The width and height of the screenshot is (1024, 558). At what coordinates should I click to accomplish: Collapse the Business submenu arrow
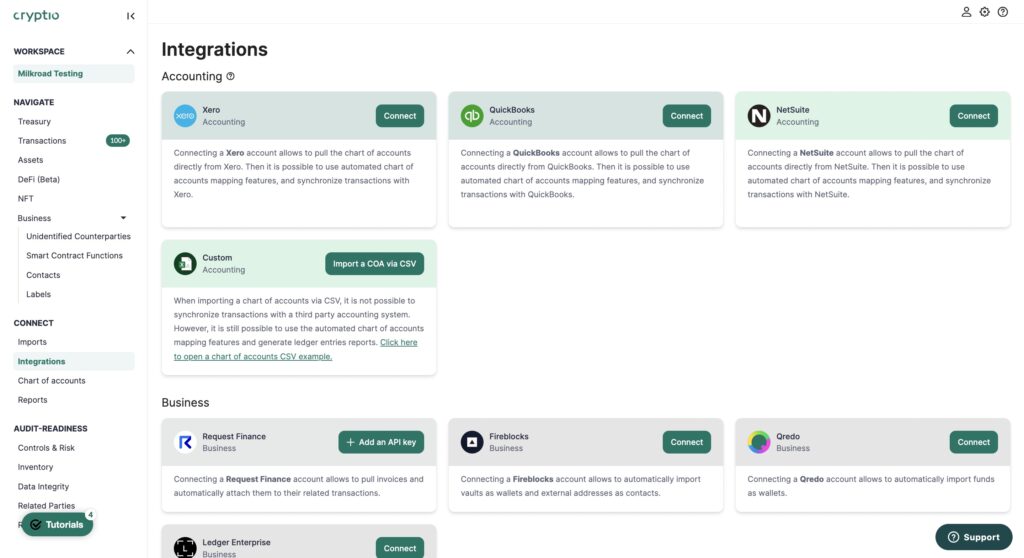tap(123, 218)
